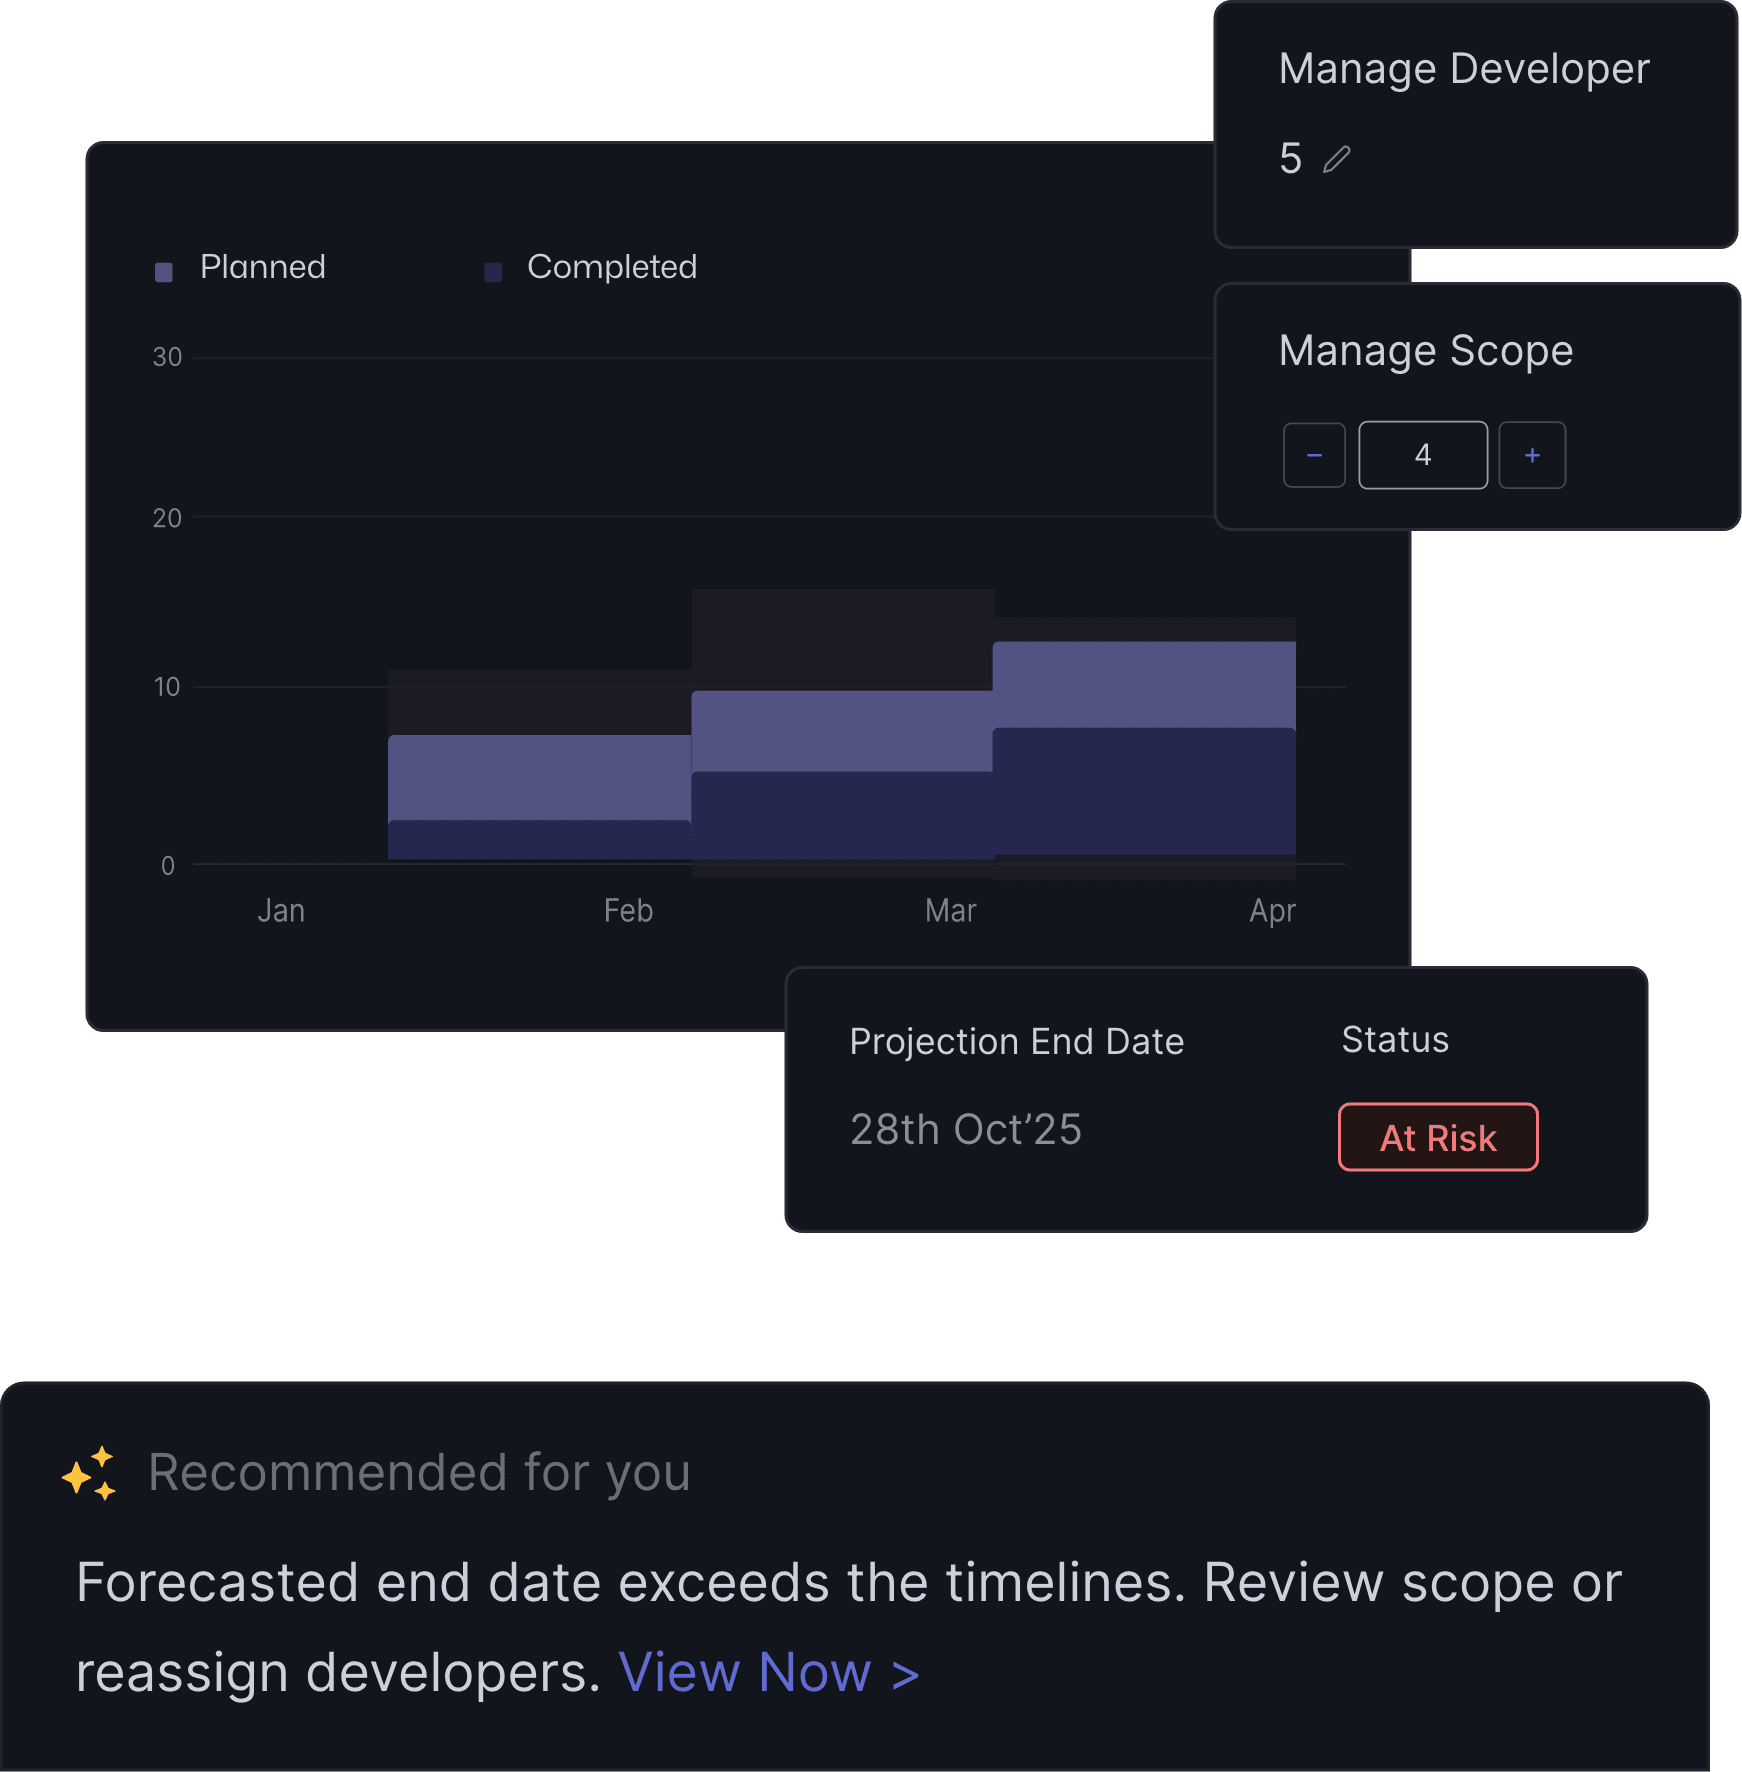Select the Mar label on chart axis

coord(950,911)
